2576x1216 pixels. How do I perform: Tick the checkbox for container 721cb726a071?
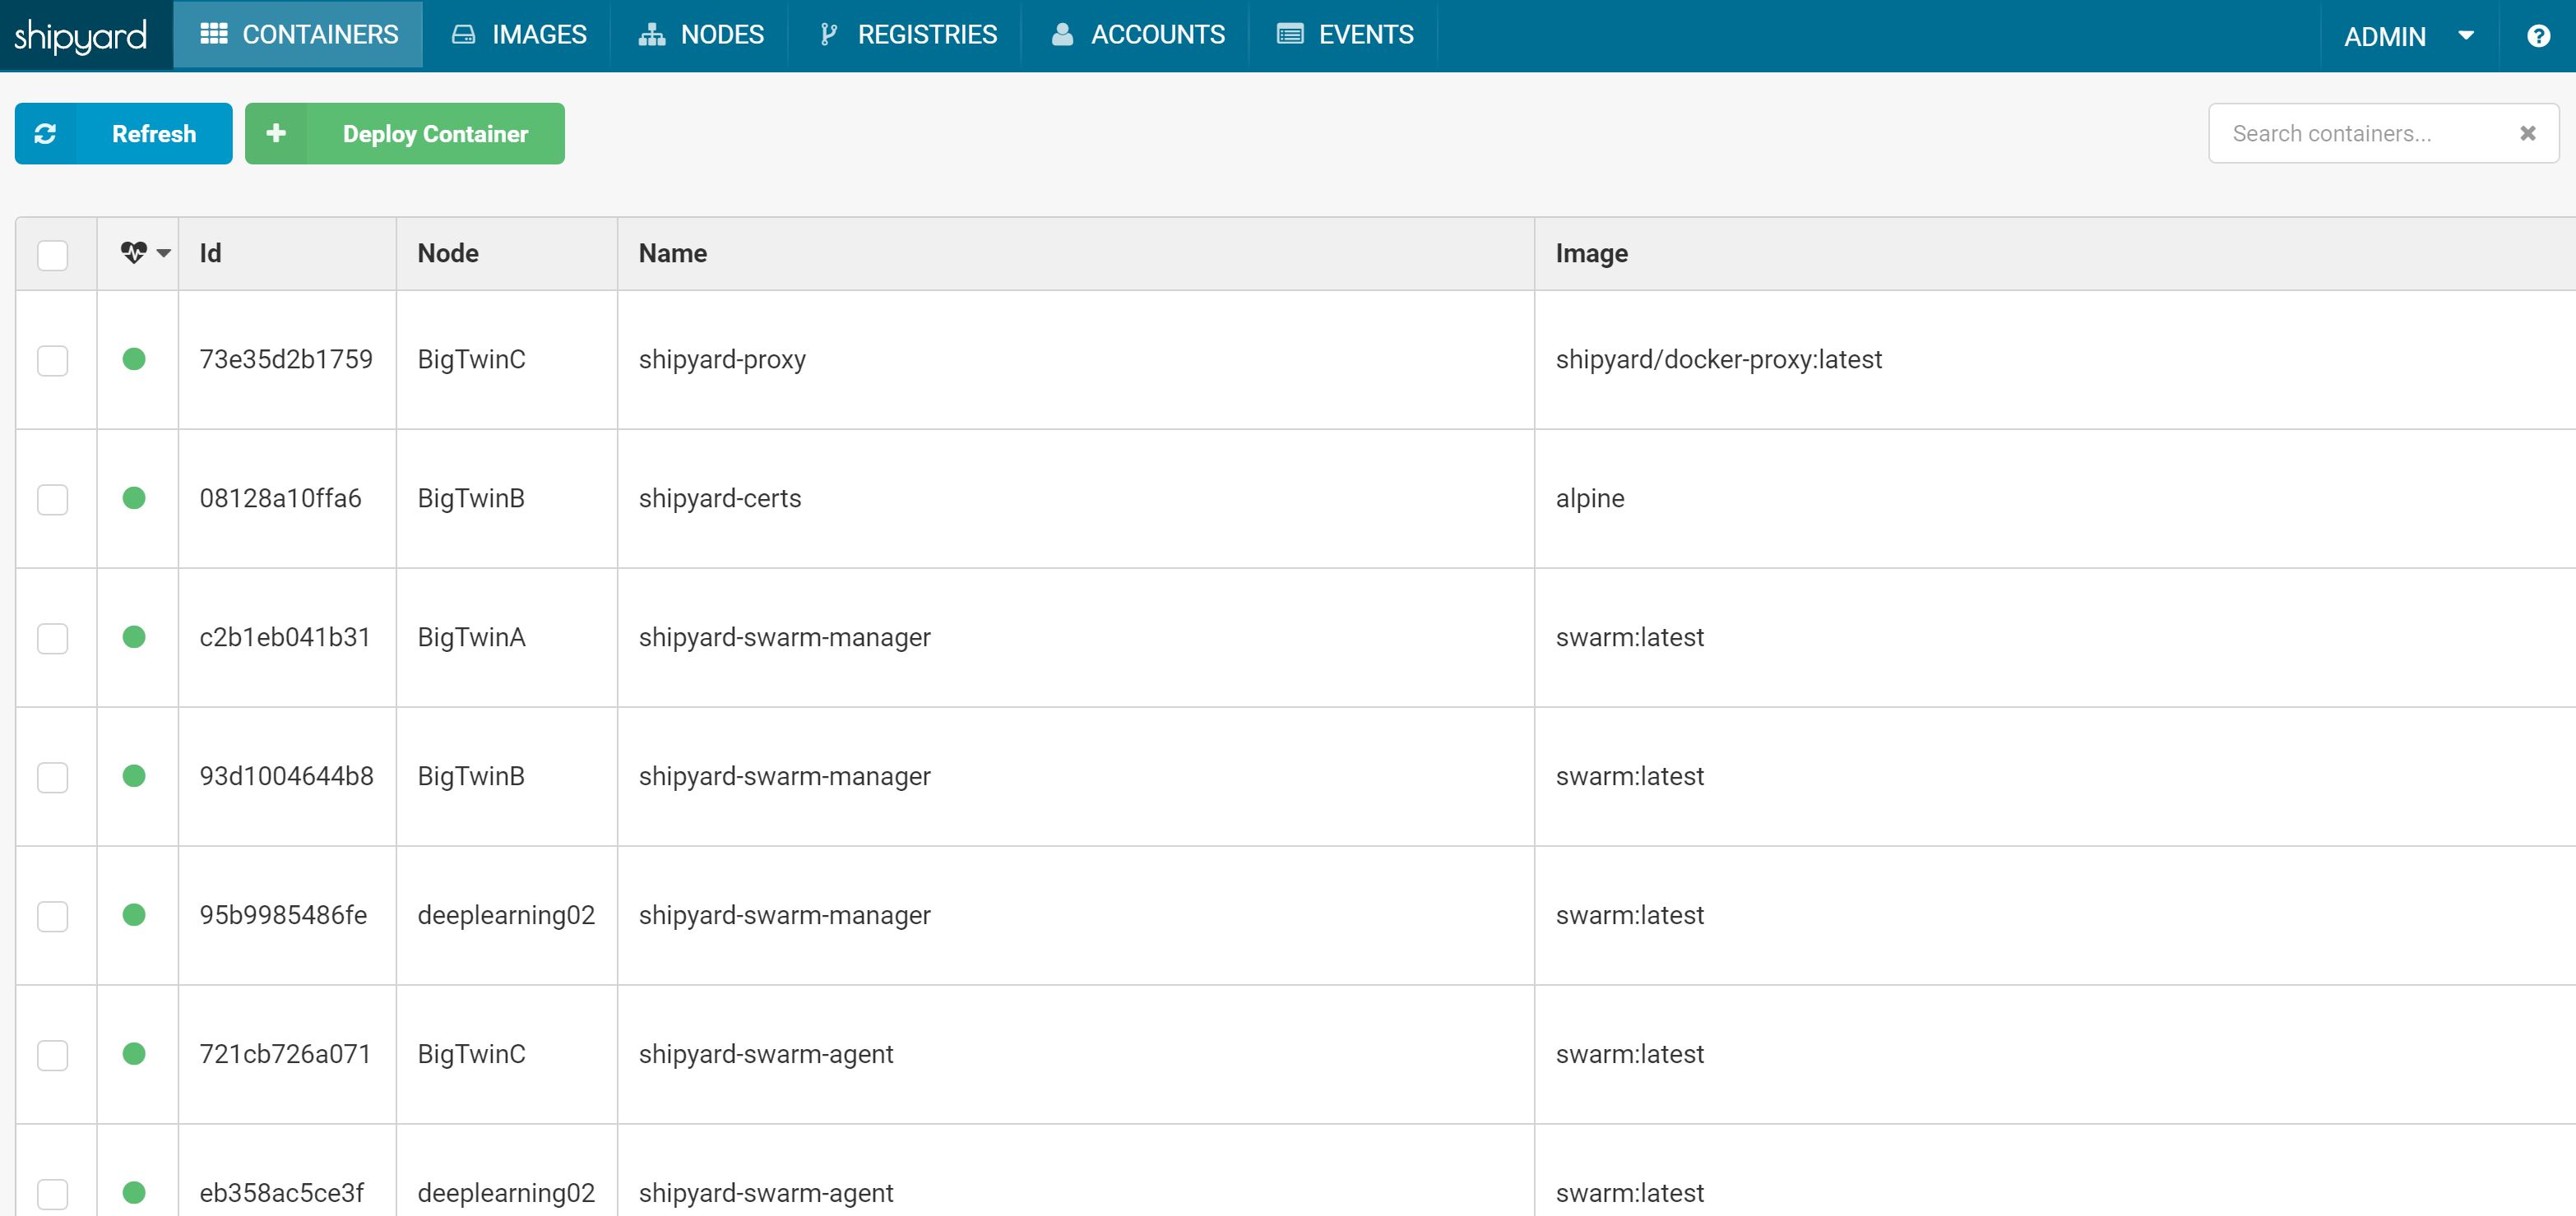click(x=53, y=1055)
